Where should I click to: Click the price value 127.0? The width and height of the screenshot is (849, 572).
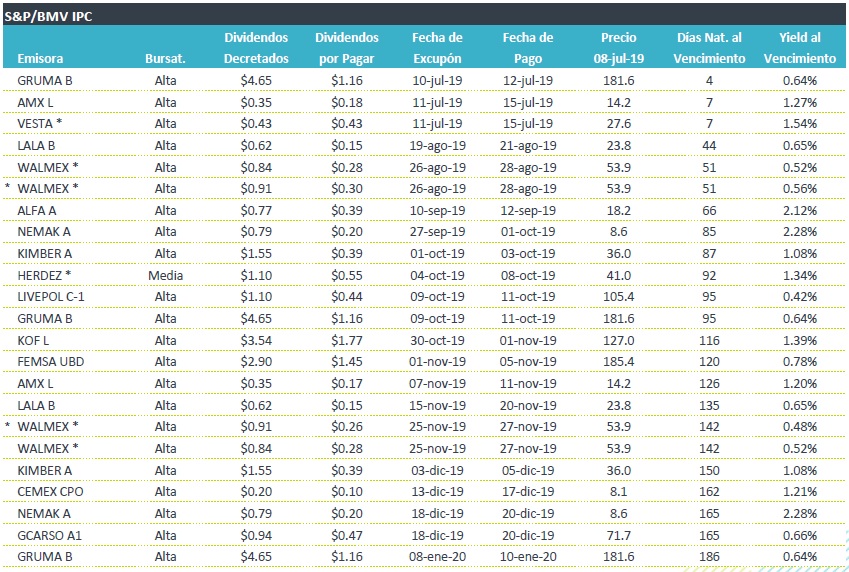(x=619, y=340)
